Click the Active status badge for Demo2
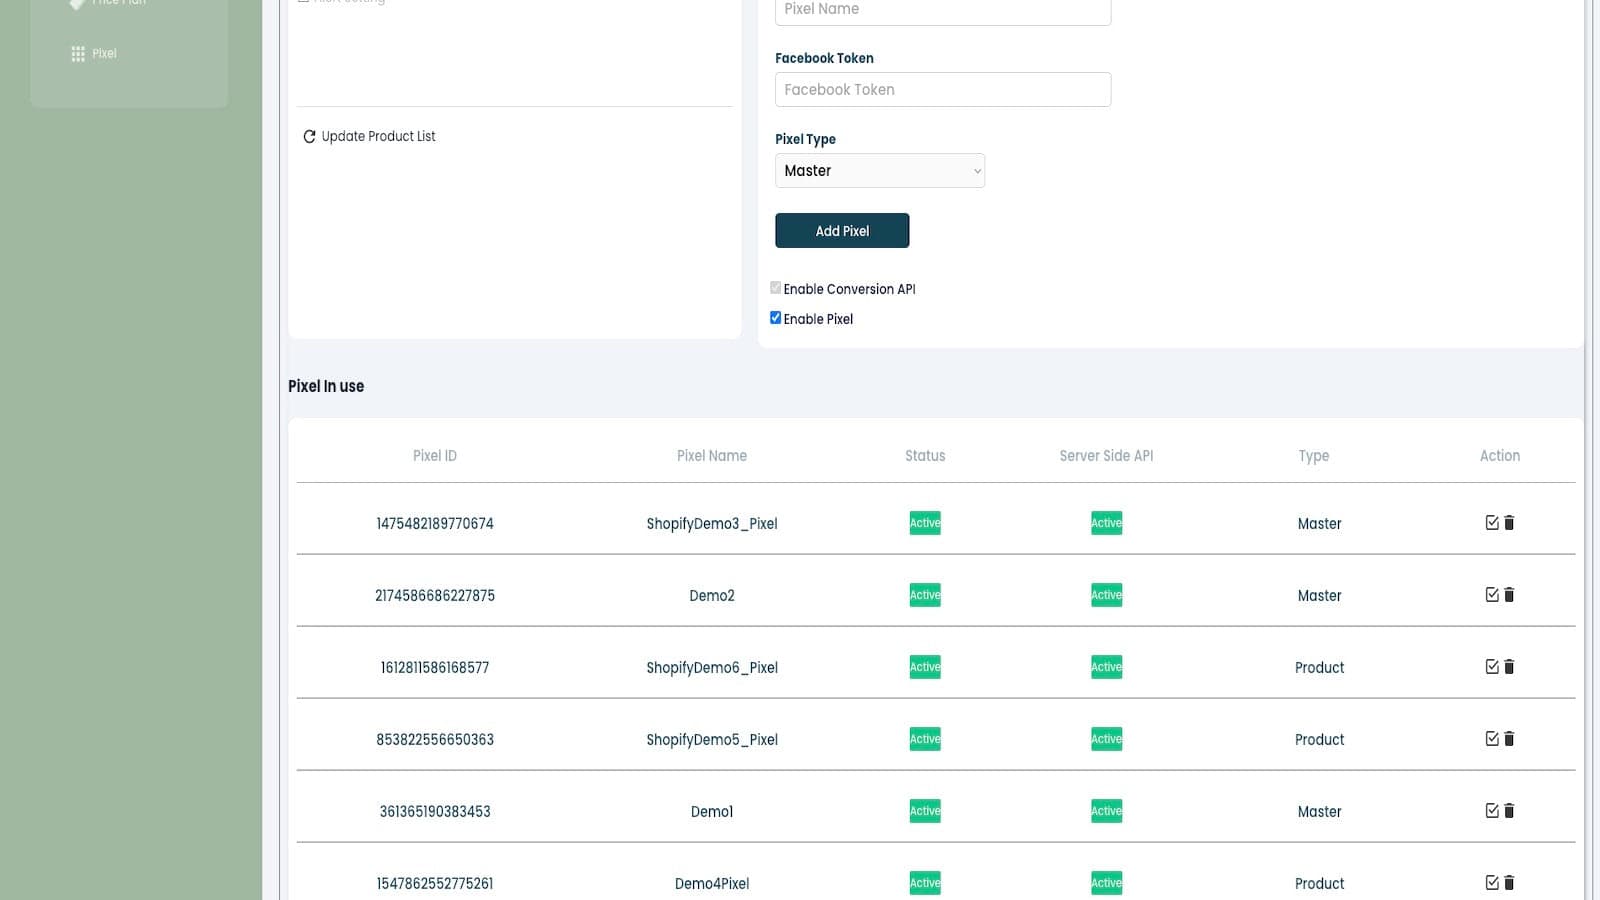This screenshot has width=1600, height=900. pos(925,595)
